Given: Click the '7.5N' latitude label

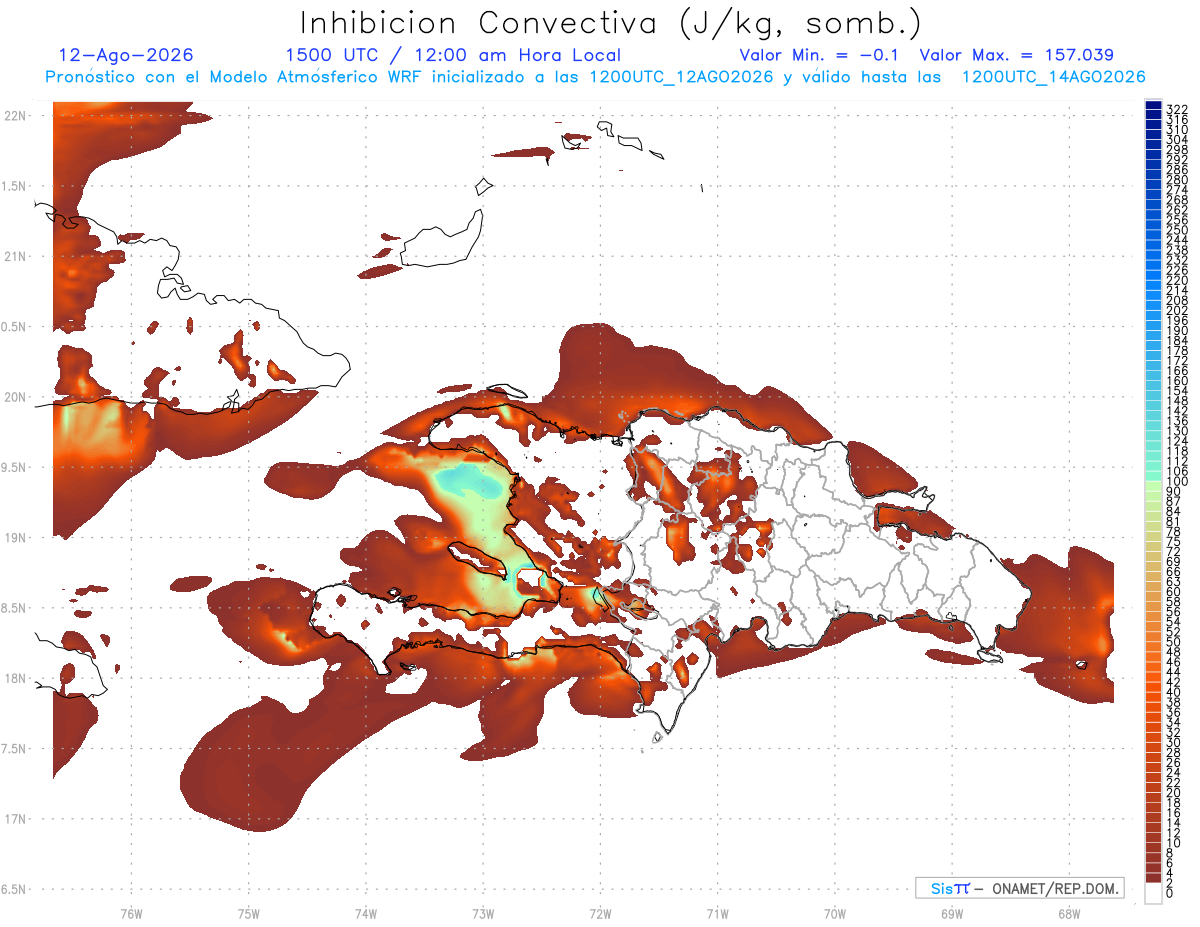Looking at the screenshot, I should [14, 749].
